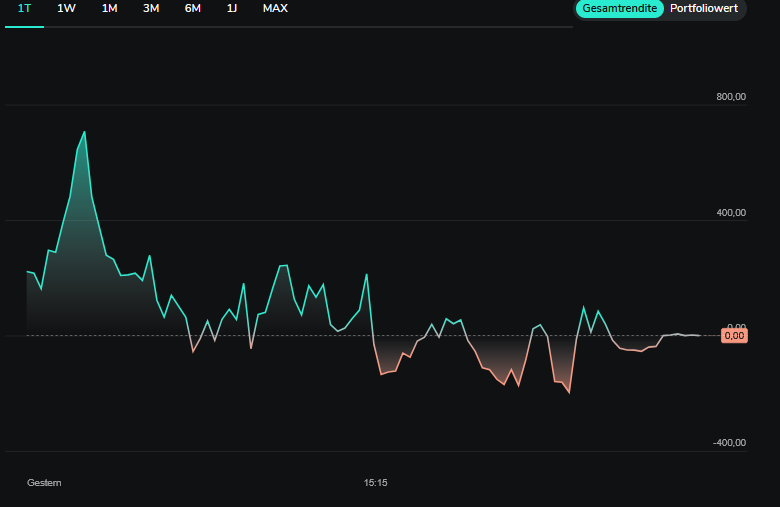Open the 6M time range
The height and width of the screenshot is (507, 780).
193,8
